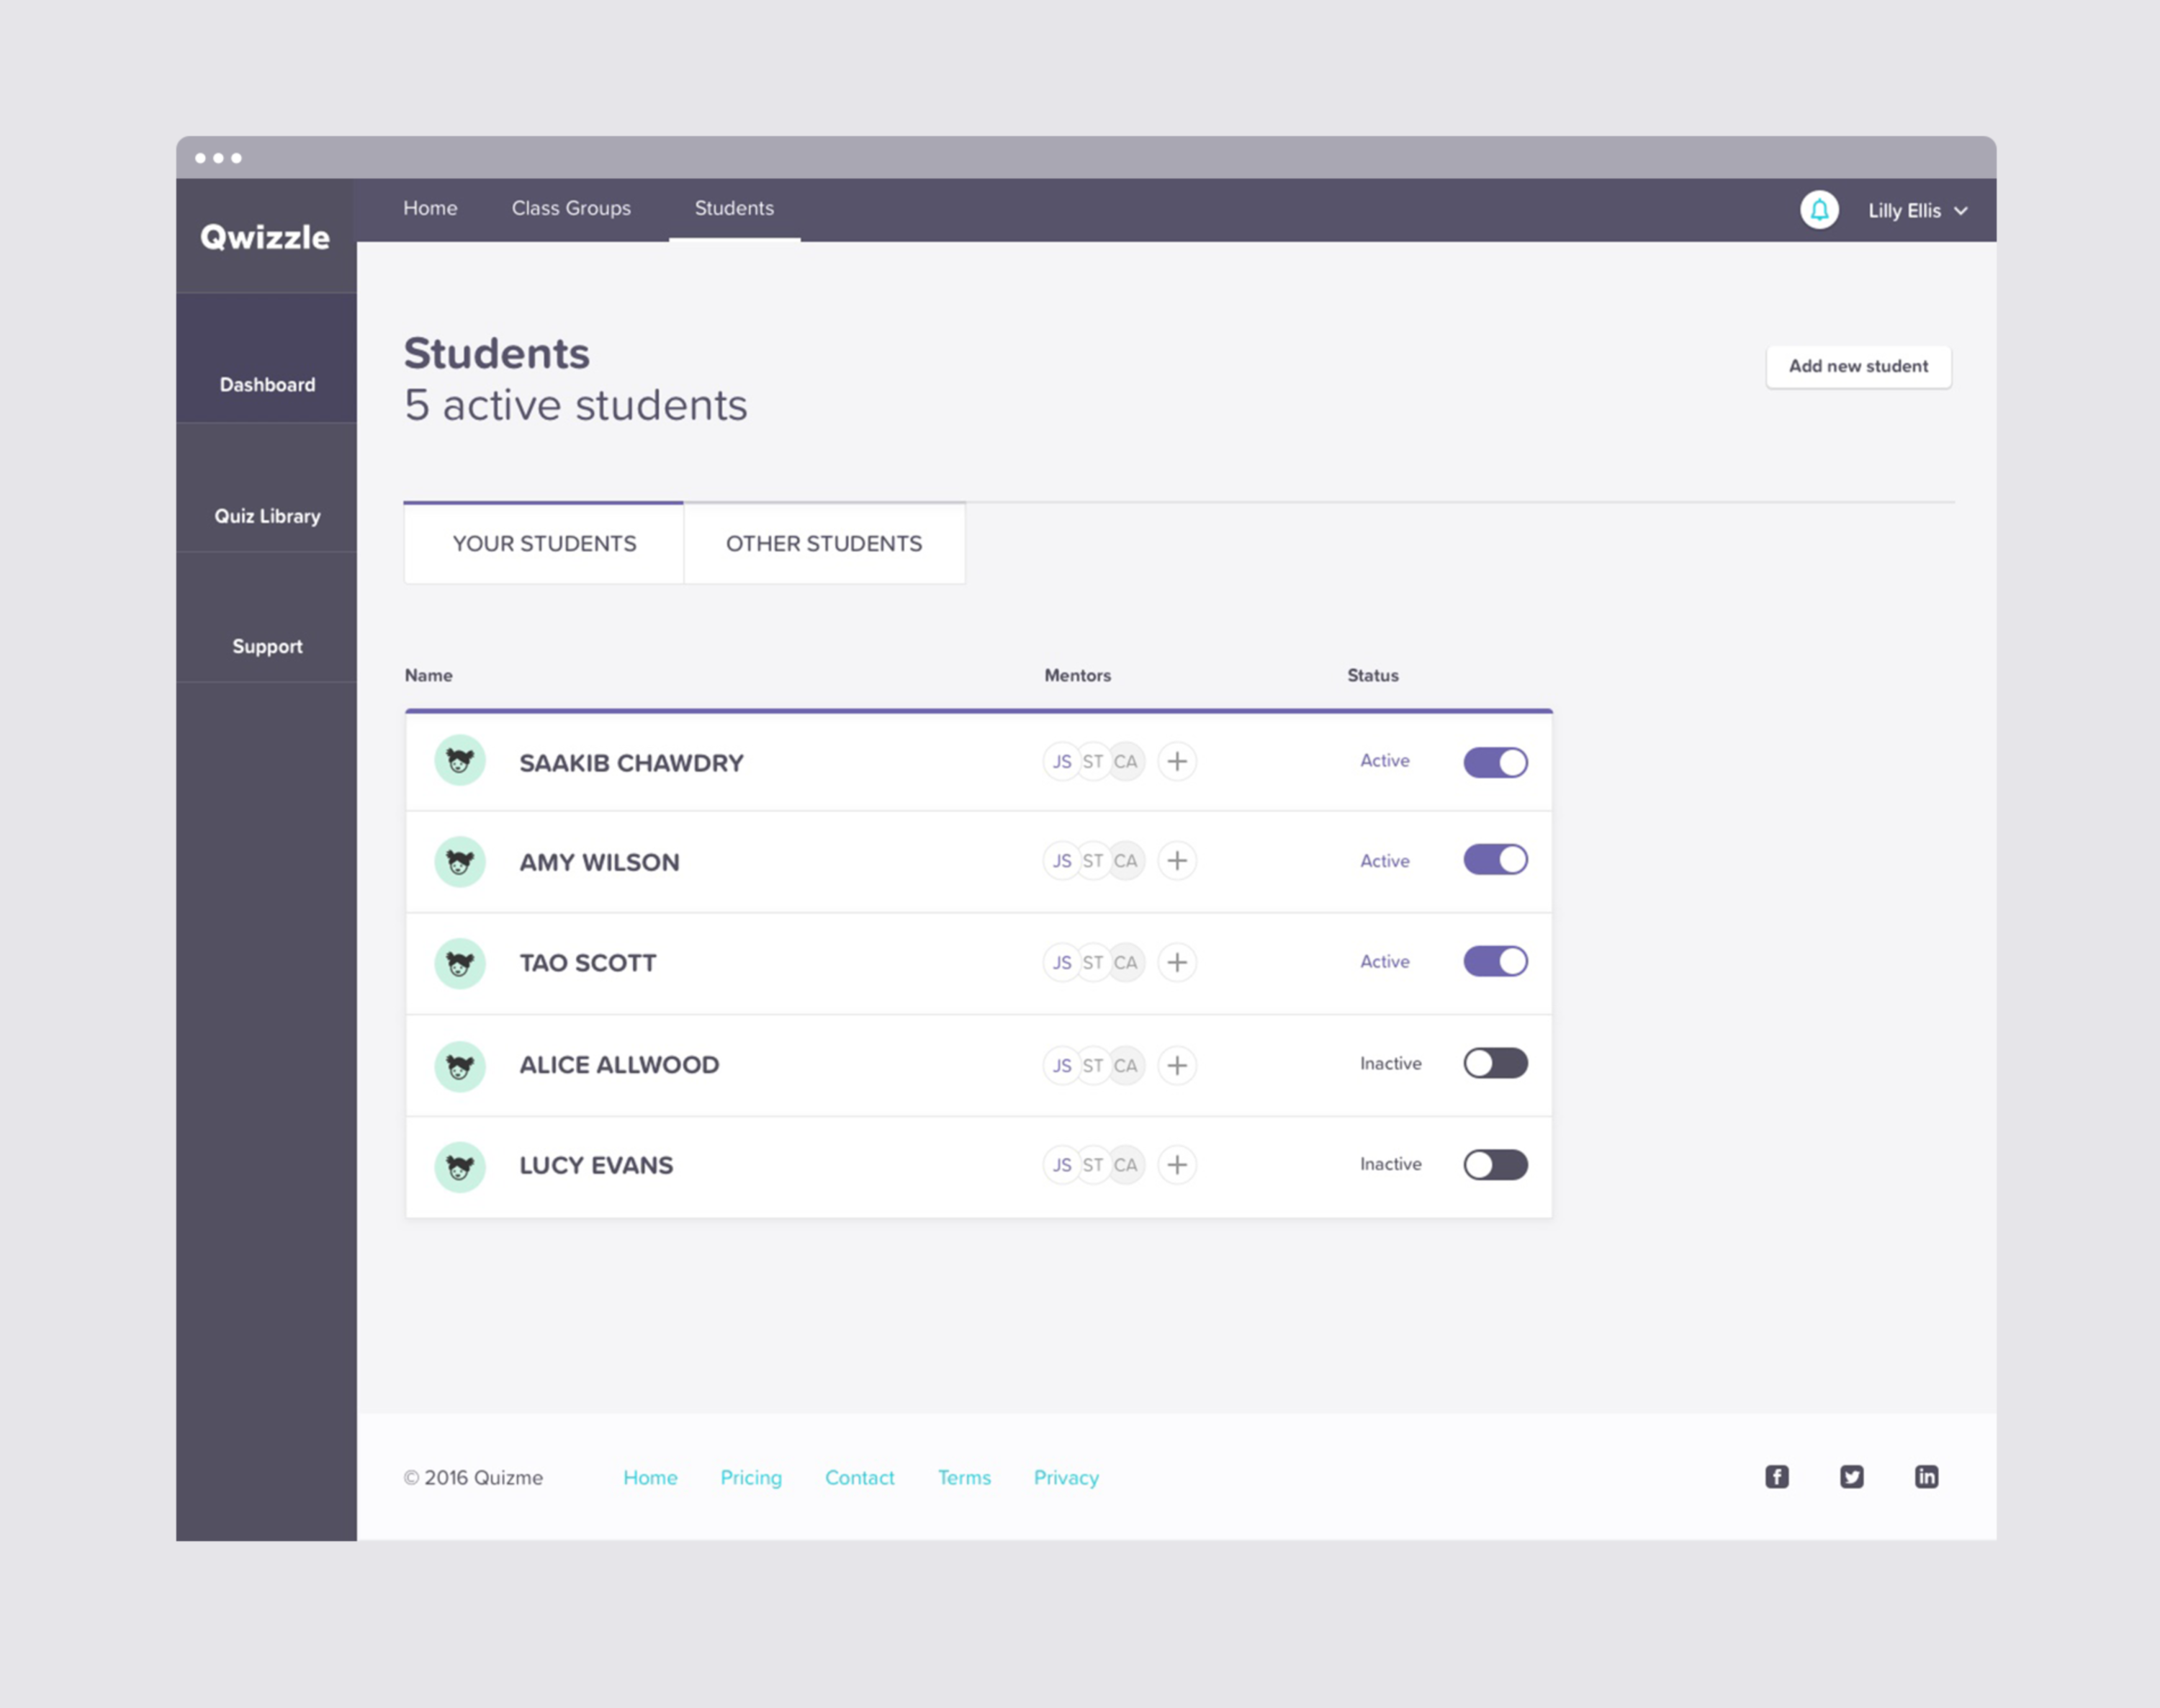Image resolution: width=2160 pixels, height=1708 pixels.
Task: Activate Lucy Evans with the status toggle
Action: coord(1495,1164)
